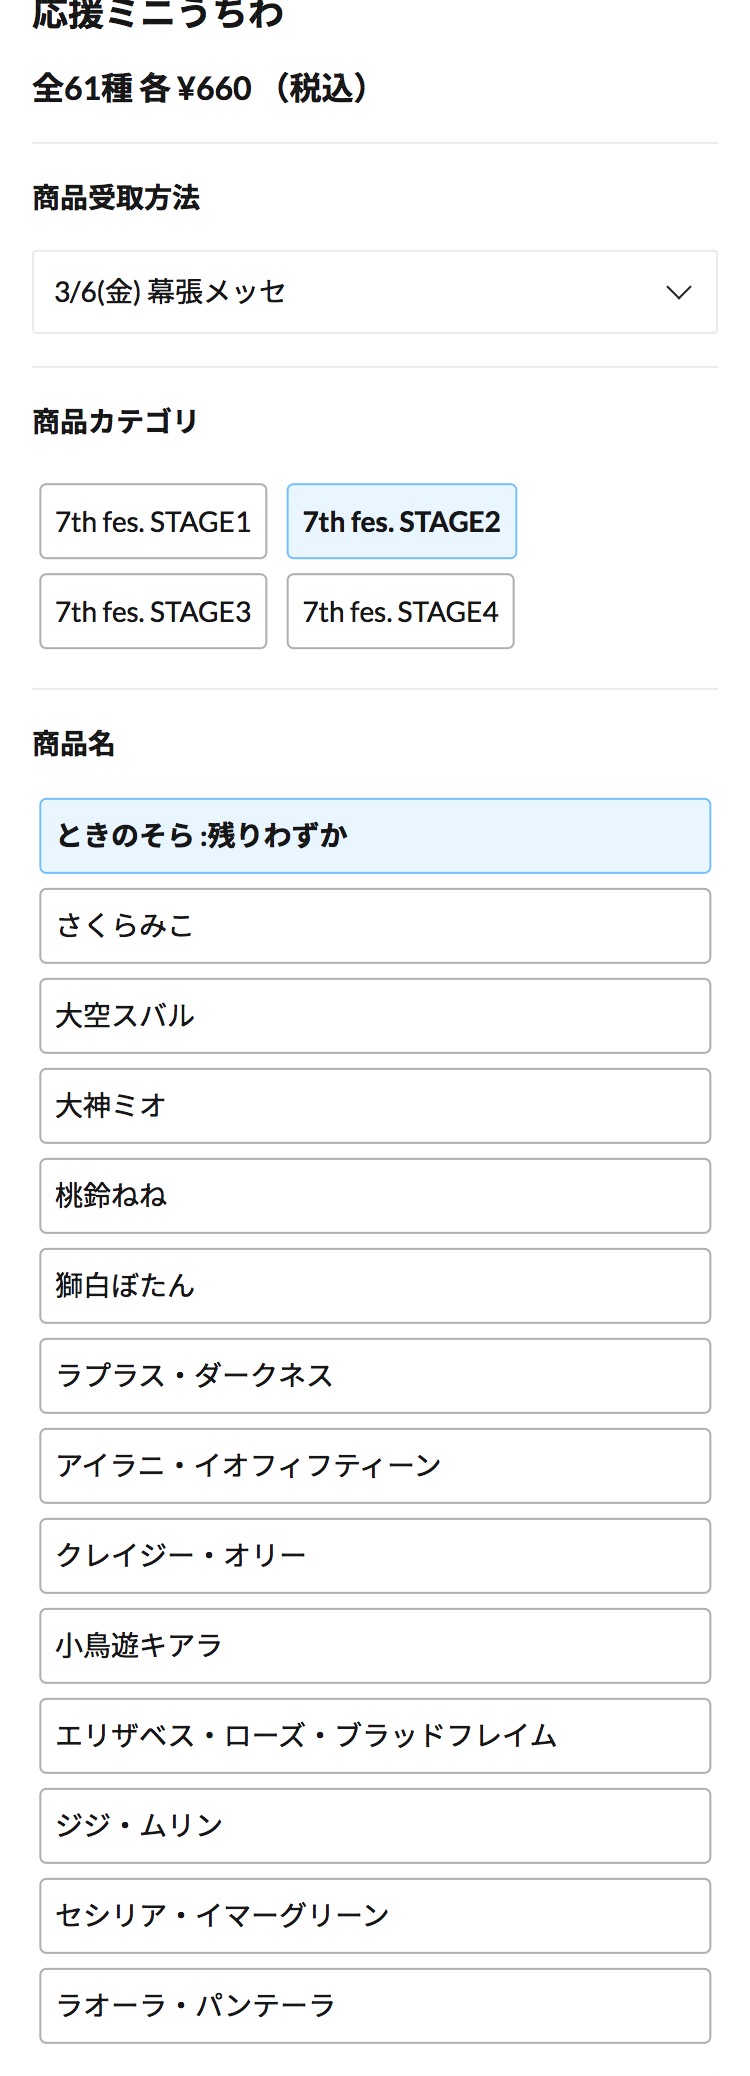Viewport: 750px width, 2076px height.
Task: Choose ときのそら :残りわずか option
Action: click(x=375, y=836)
